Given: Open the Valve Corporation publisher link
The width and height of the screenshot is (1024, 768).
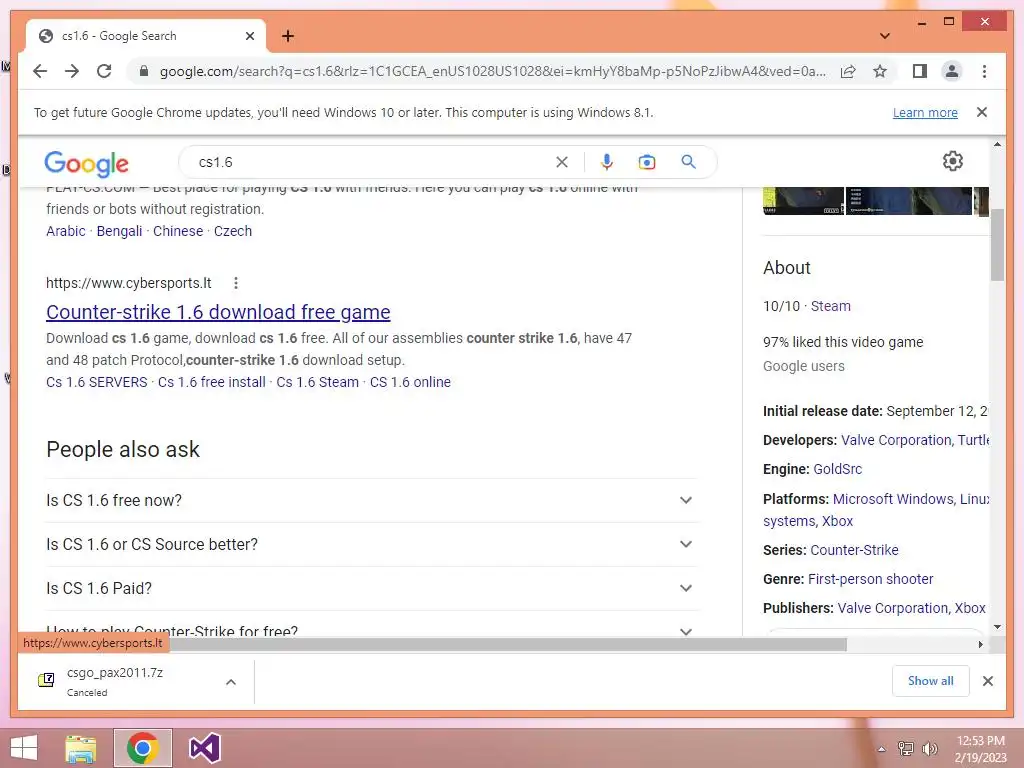Looking at the screenshot, I should tap(893, 608).
